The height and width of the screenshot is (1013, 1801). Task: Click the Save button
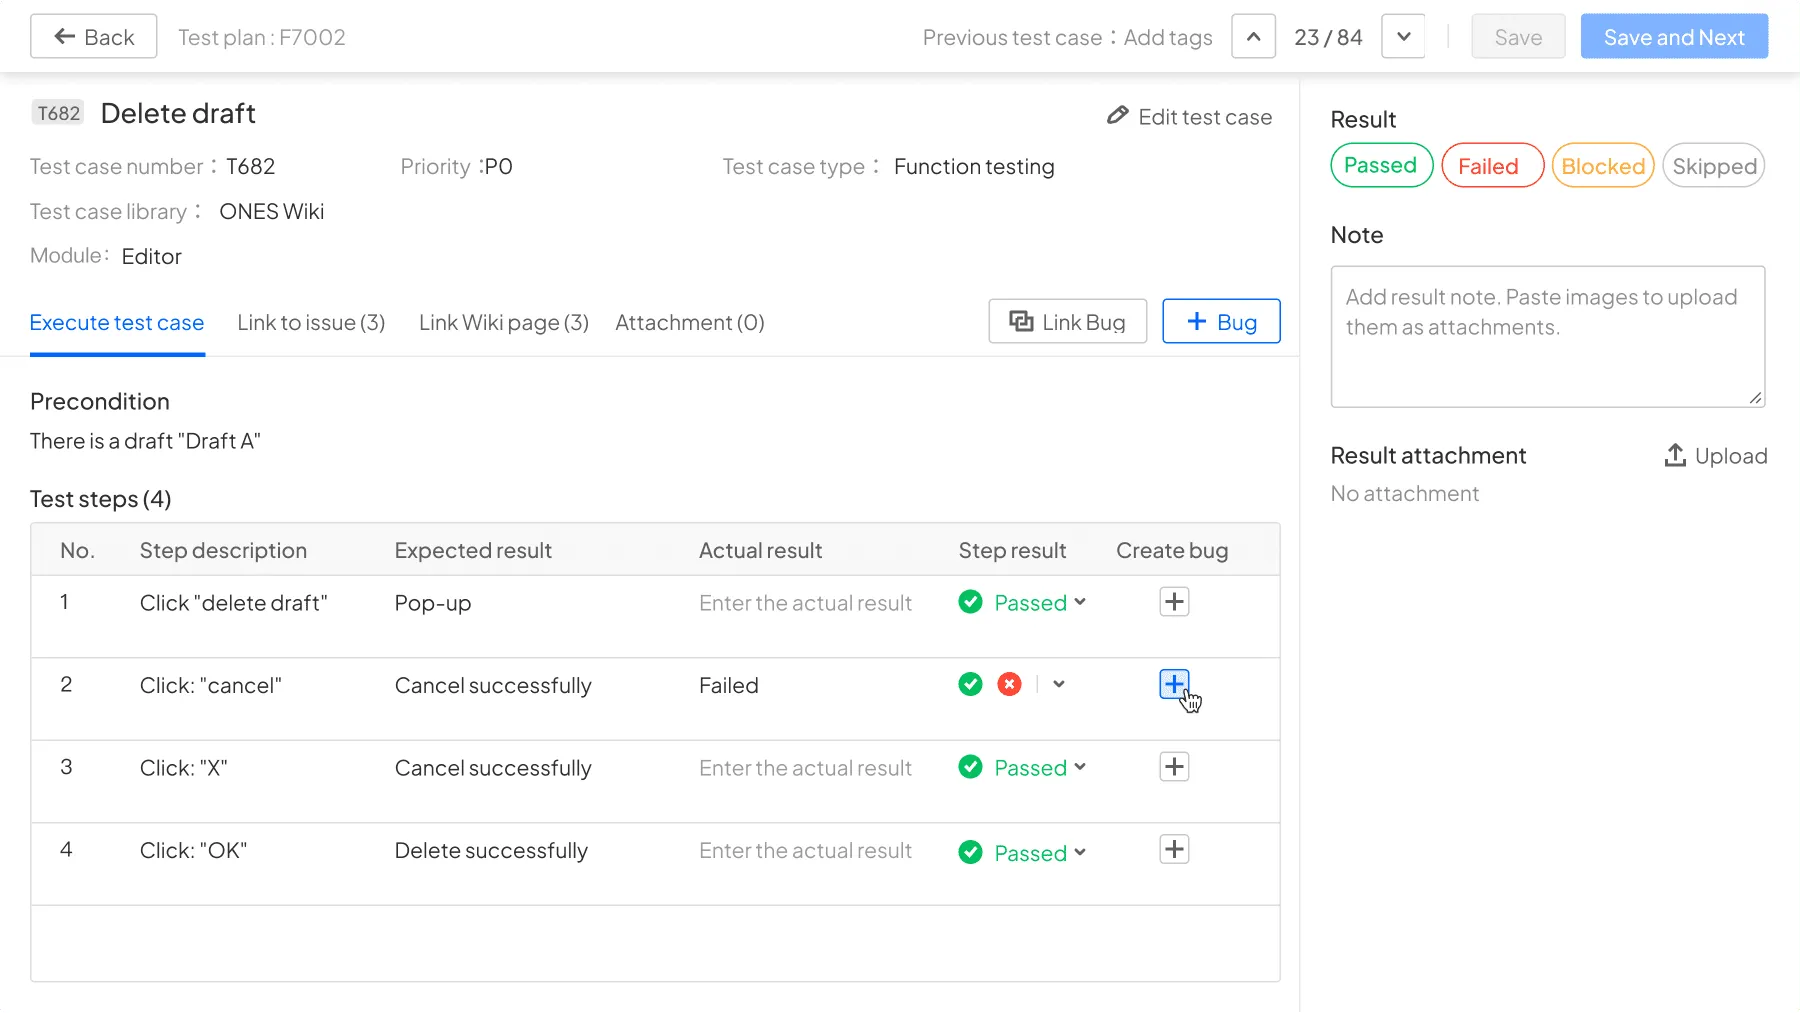[1518, 37]
